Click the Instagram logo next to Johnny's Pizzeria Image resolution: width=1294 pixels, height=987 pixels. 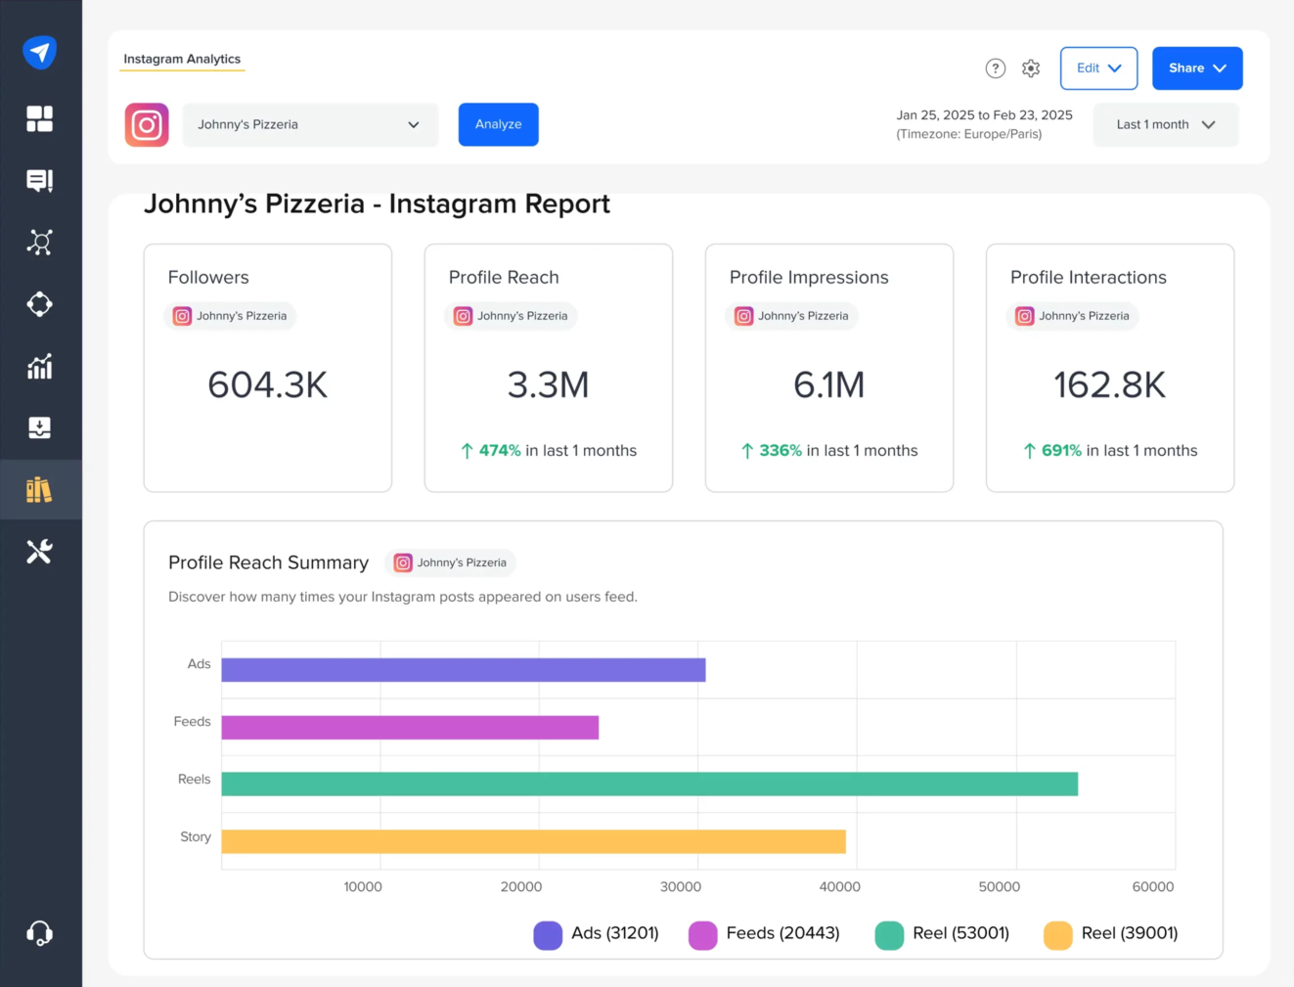(146, 124)
